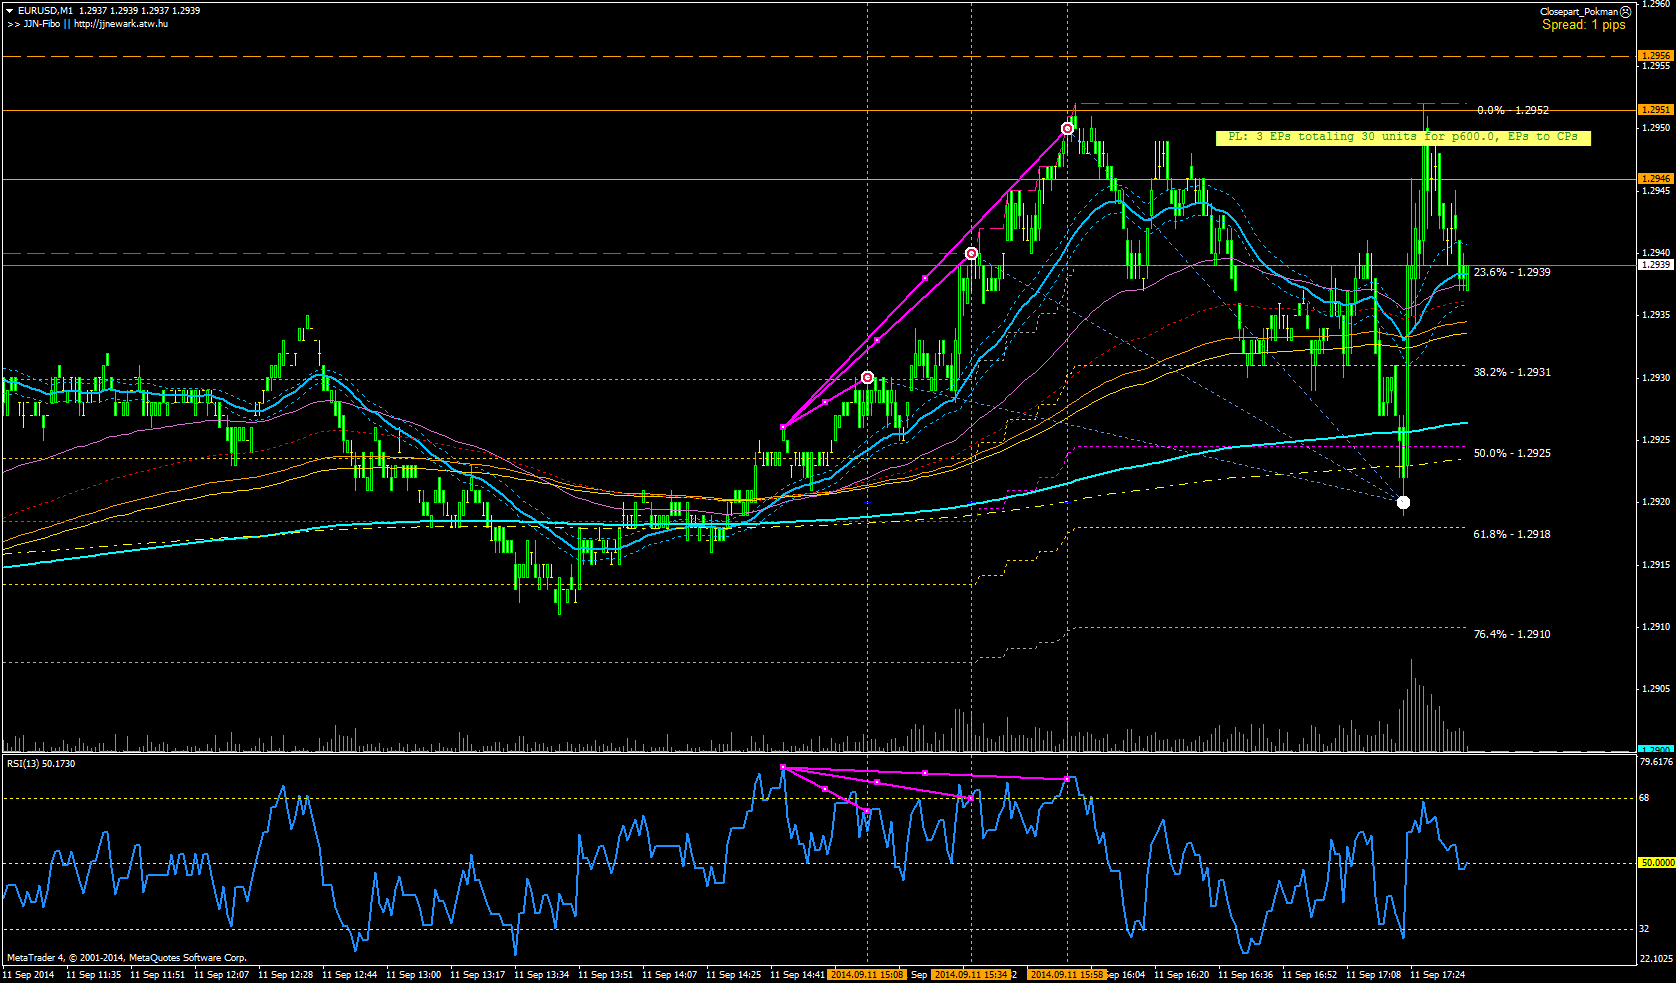The height and width of the screenshot is (983, 1676).
Task: Click the orange 1.2951 price tag
Action: click(1656, 109)
